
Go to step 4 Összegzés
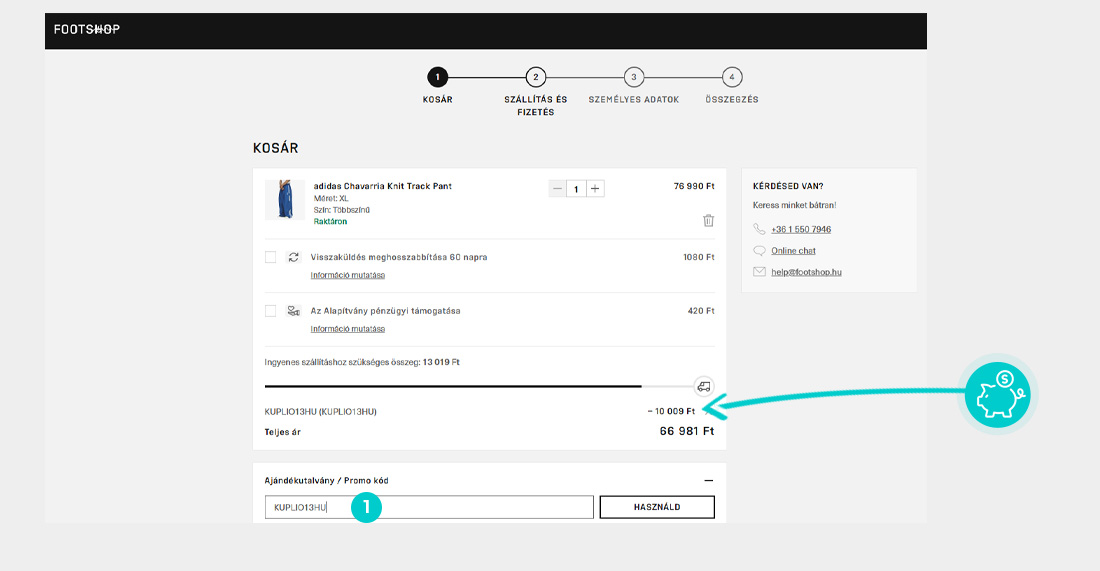pyautogui.click(x=732, y=78)
